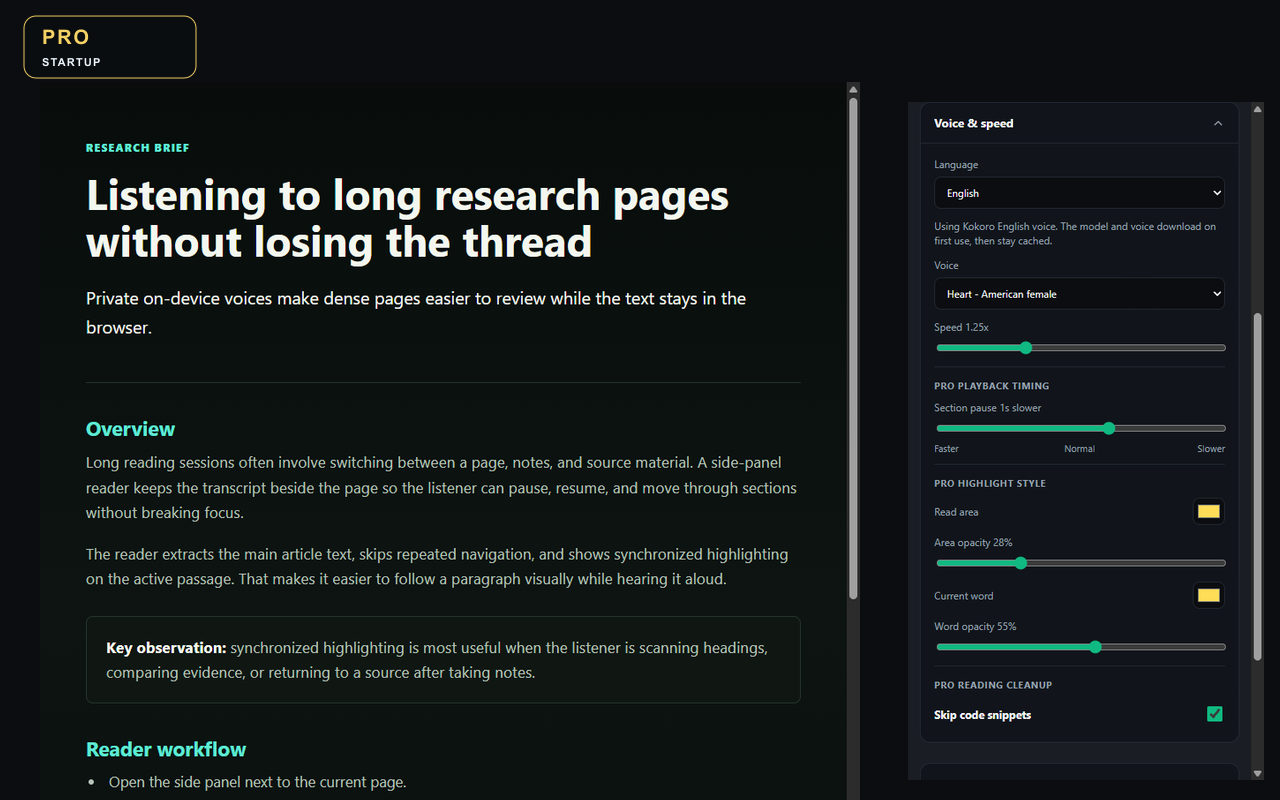Image resolution: width=1280 pixels, height=800 pixels.
Task: Click the Reader workflow heading
Action: click(166, 749)
